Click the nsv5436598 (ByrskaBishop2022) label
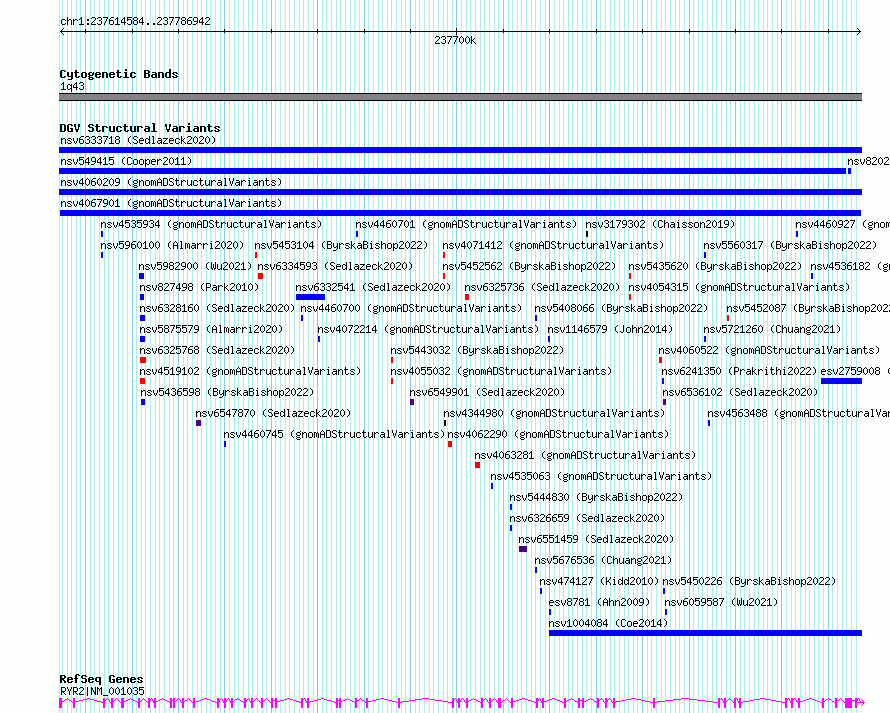The height and width of the screenshot is (713, 890). [x=227, y=392]
